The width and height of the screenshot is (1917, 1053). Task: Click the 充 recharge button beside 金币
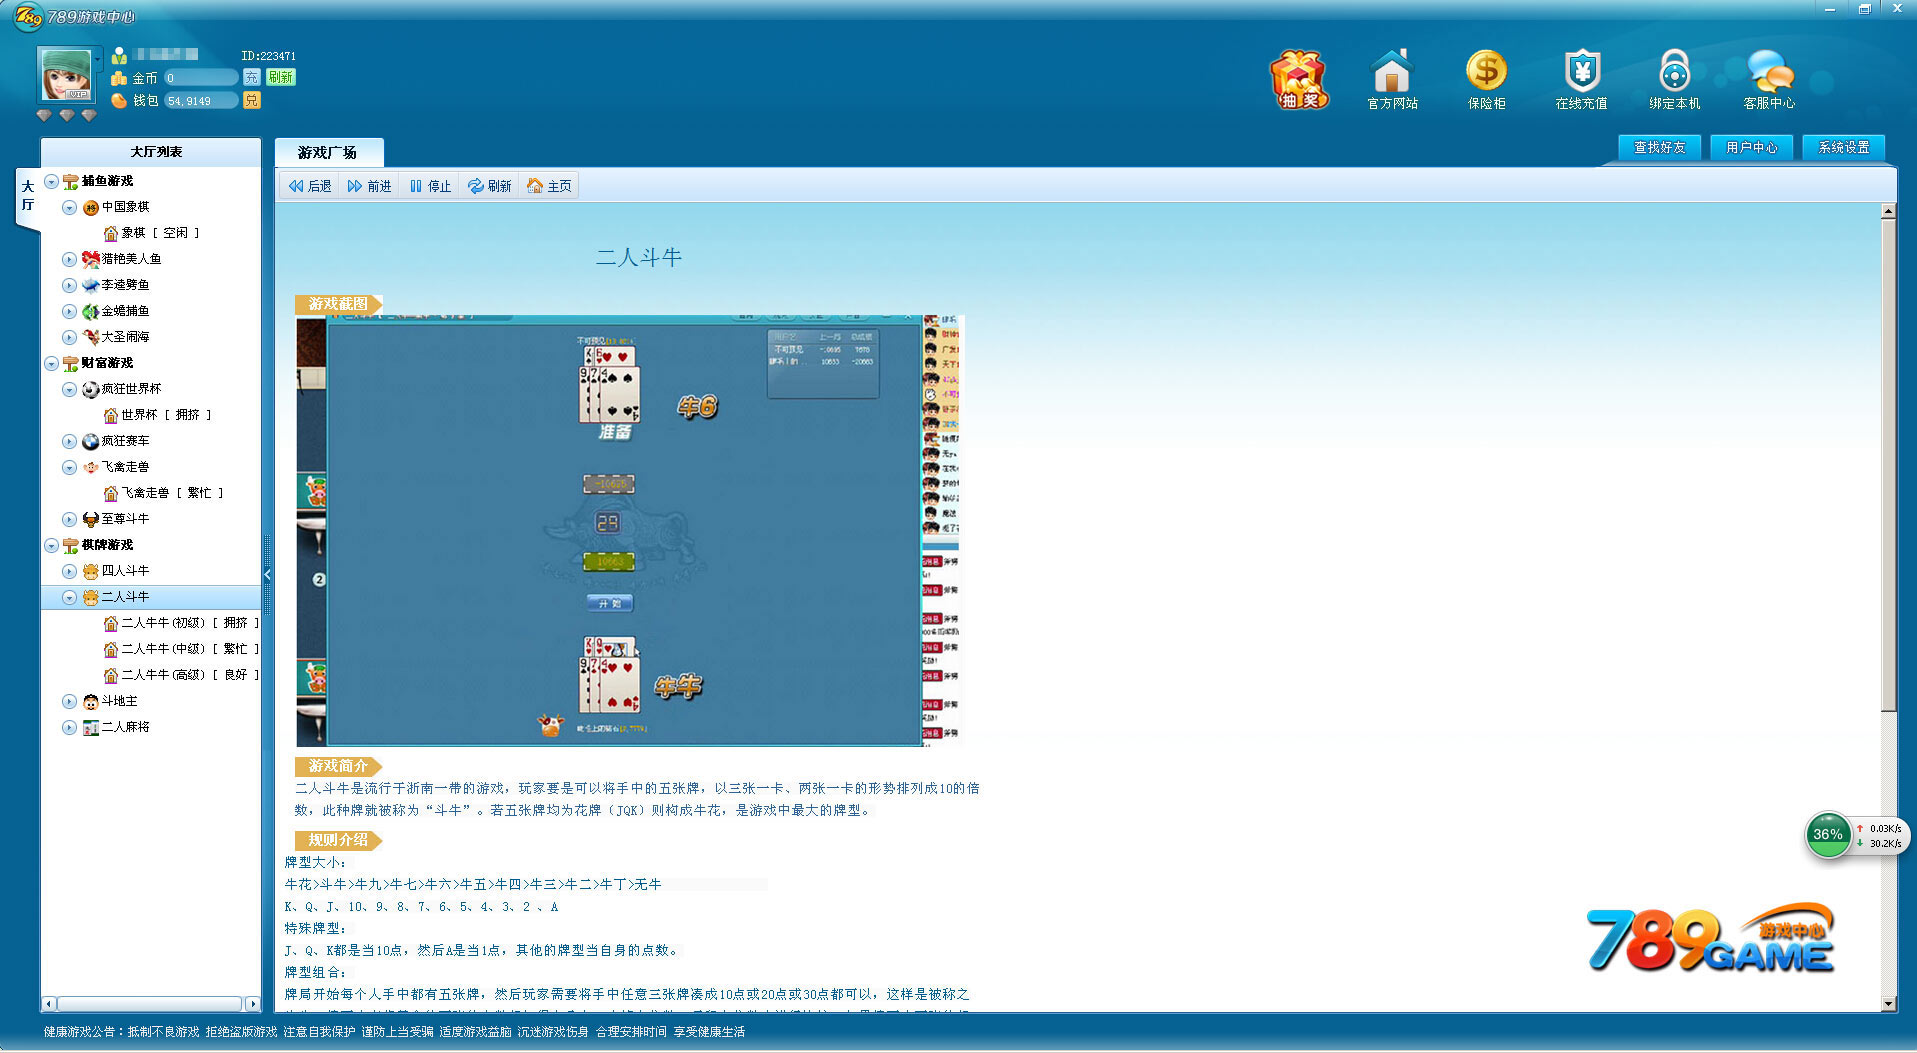point(251,77)
